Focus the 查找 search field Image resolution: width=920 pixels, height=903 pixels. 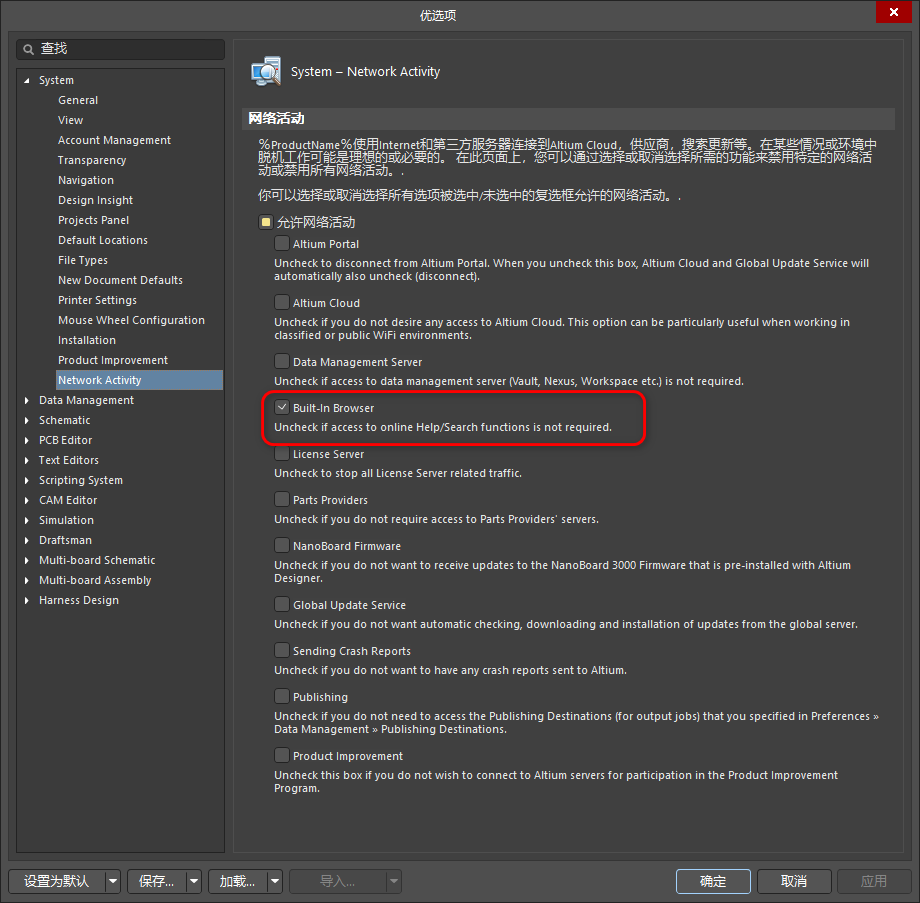click(x=120, y=49)
